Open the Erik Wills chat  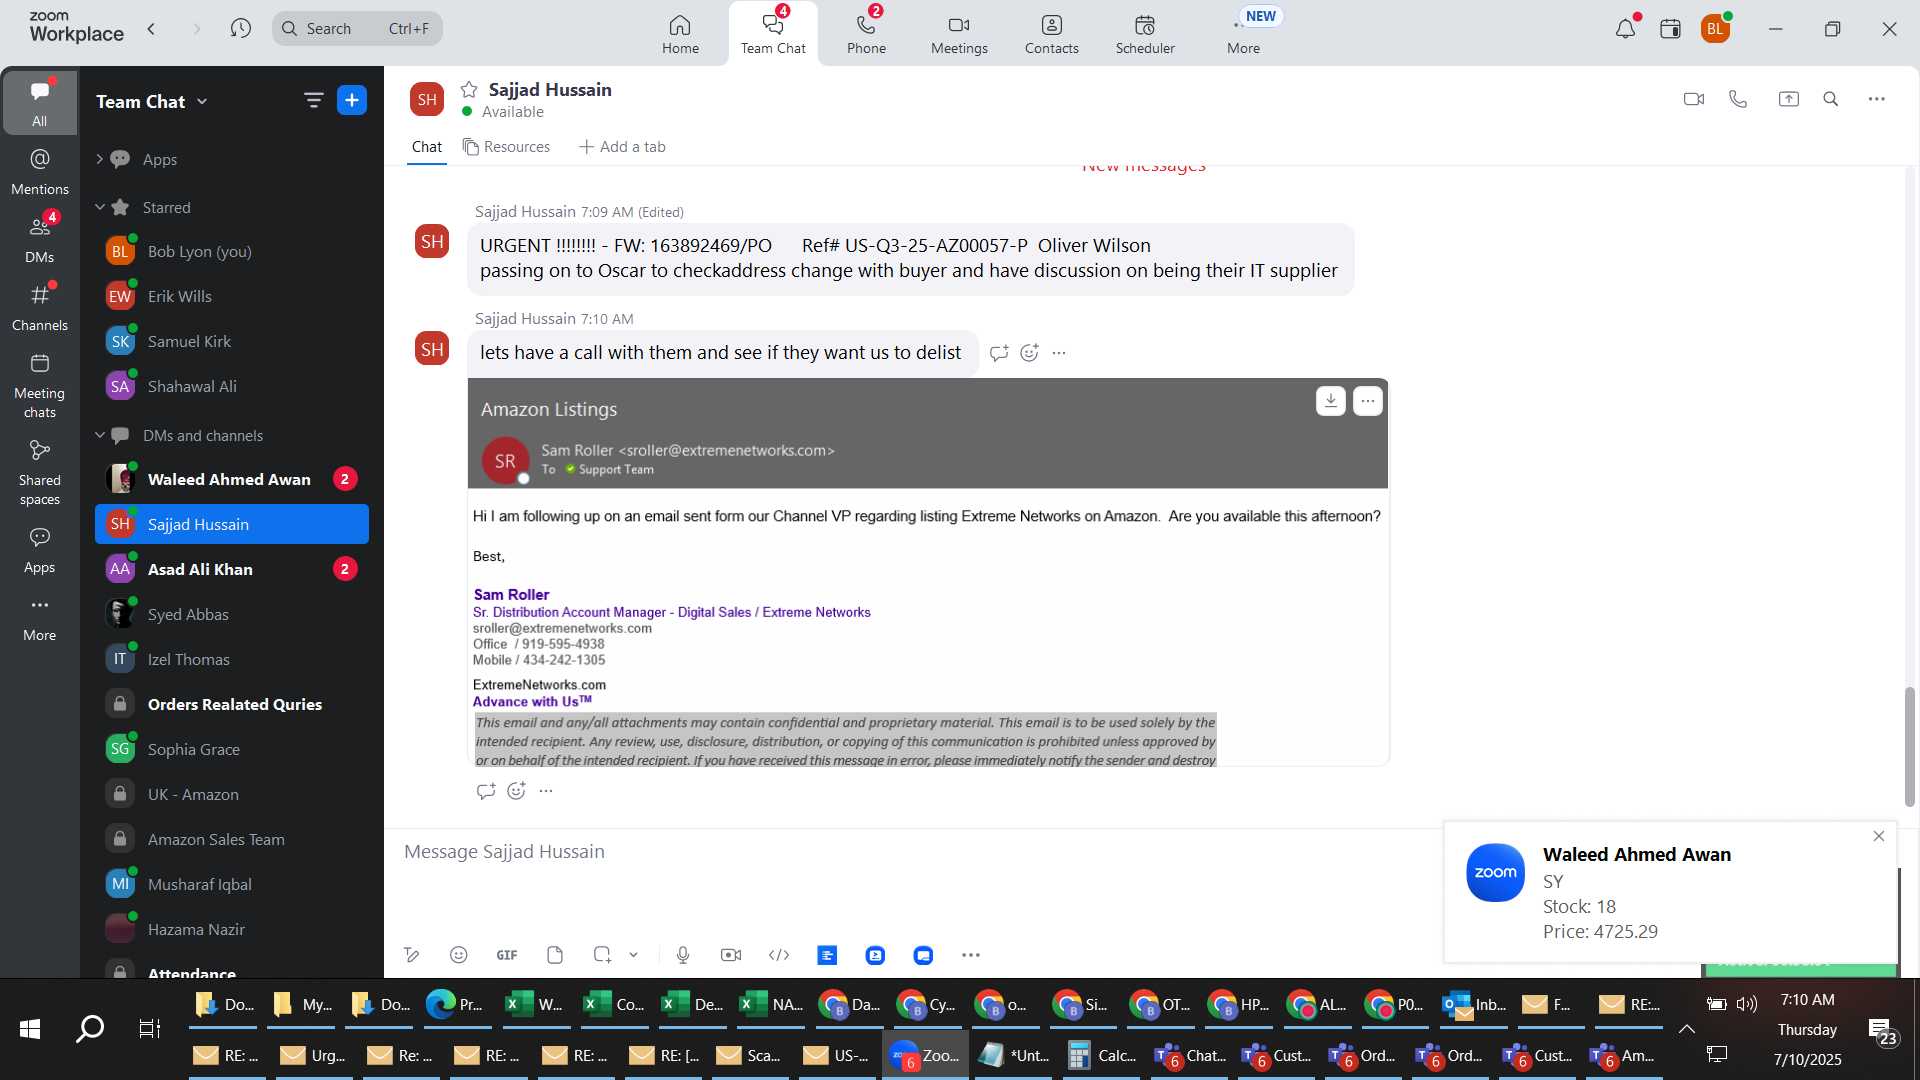(x=232, y=296)
